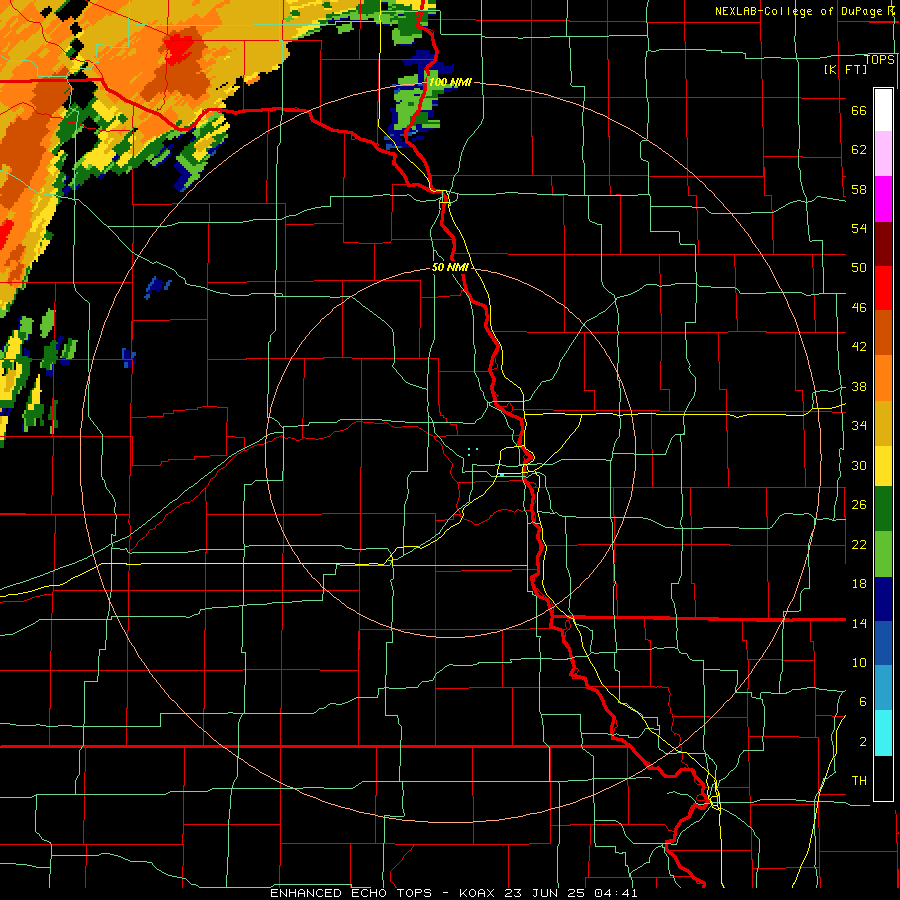Pick the light orange legend swatch
The width and height of the screenshot is (900, 900).
pyautogui.click(x=883, y=378)
